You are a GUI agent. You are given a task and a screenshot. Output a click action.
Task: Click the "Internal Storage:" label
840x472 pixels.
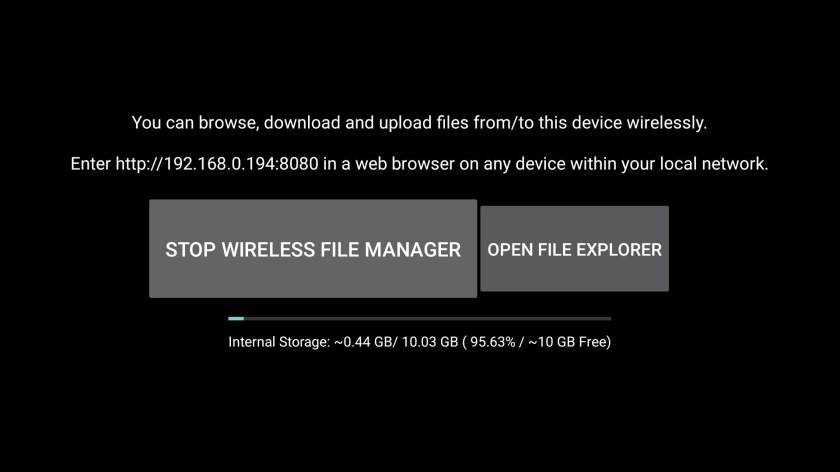click(279, 342)
